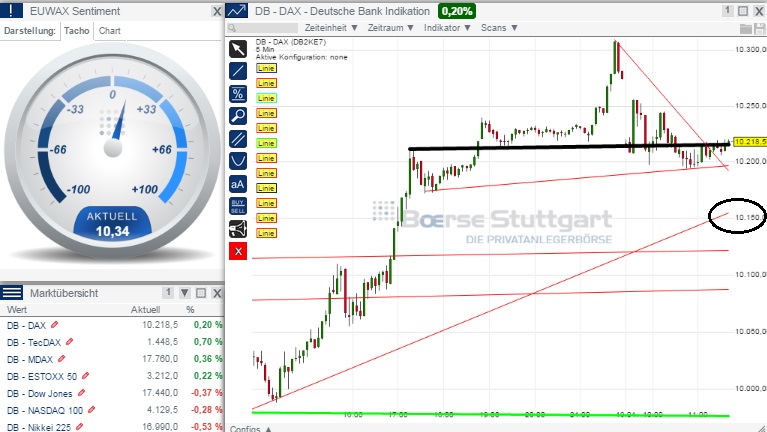Click the green-bordered Linie label
The width and height of the screenshot is (767, 432).
266,143
